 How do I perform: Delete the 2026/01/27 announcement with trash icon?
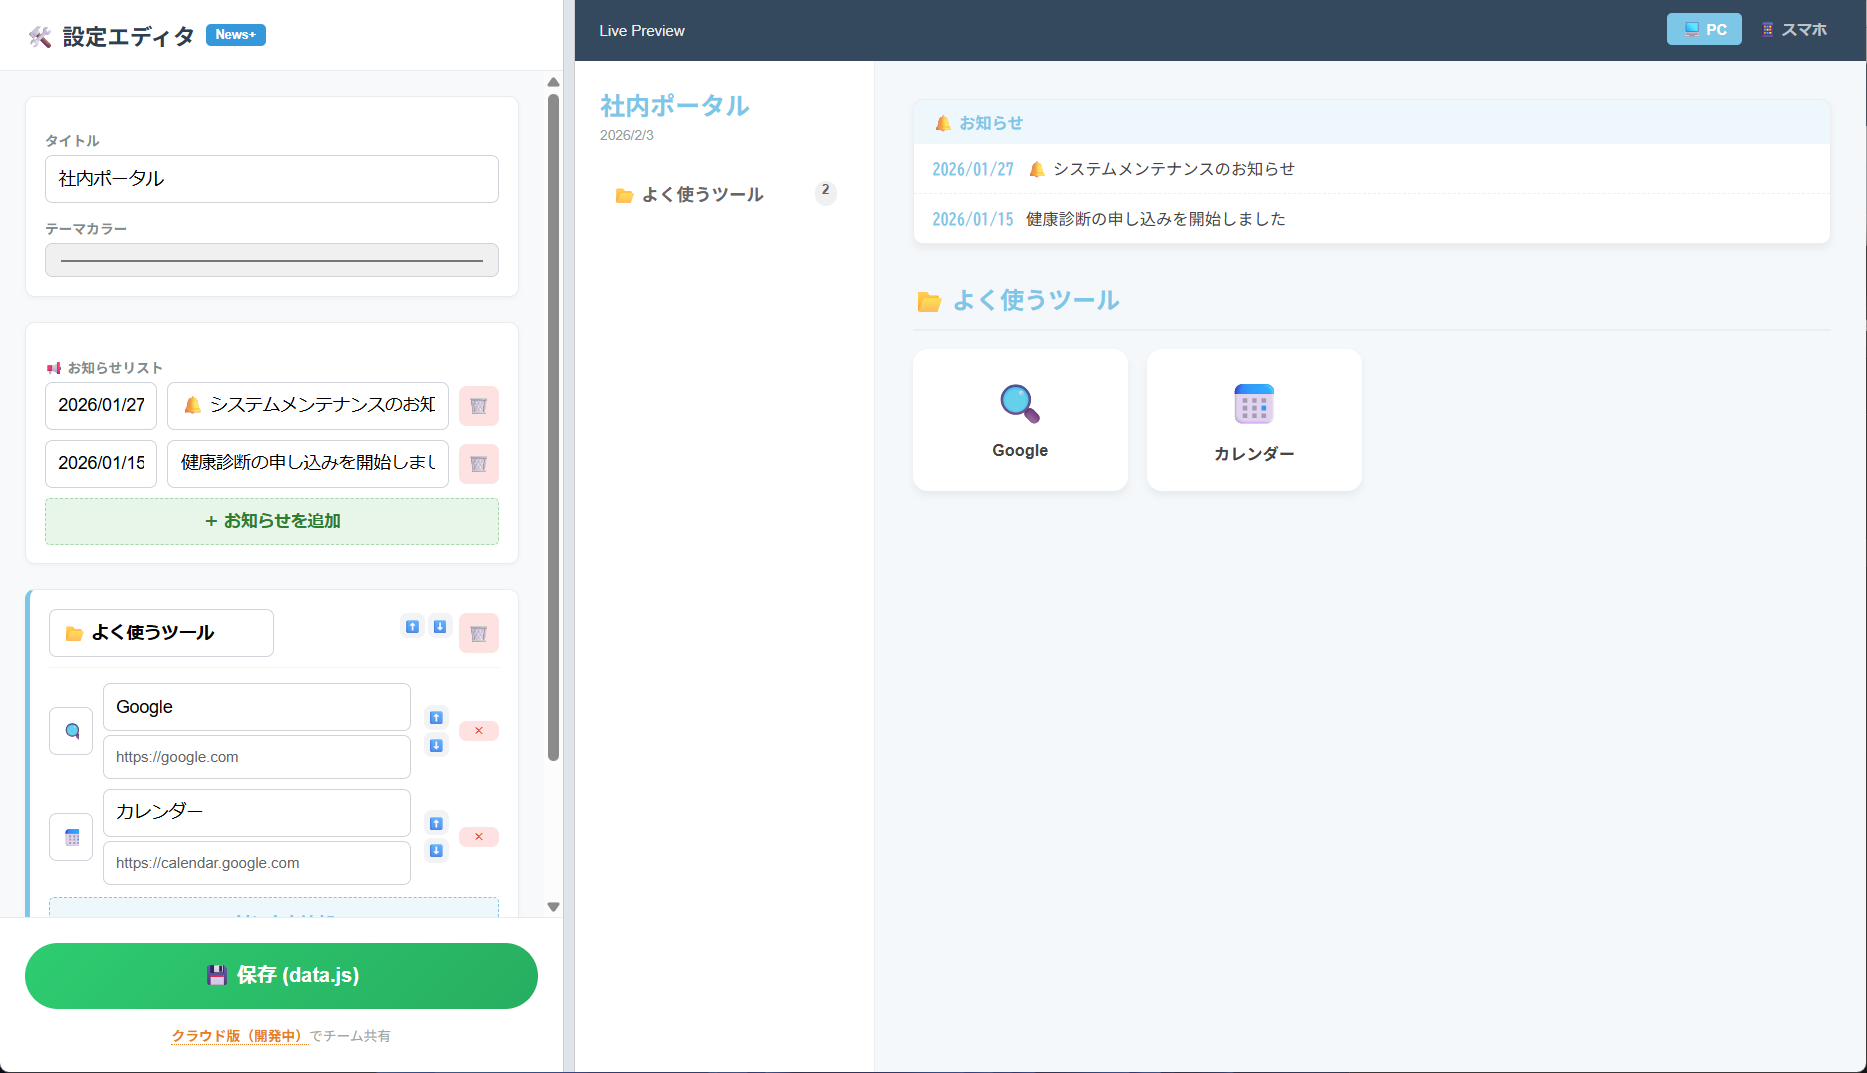click(x=478, y=406)
